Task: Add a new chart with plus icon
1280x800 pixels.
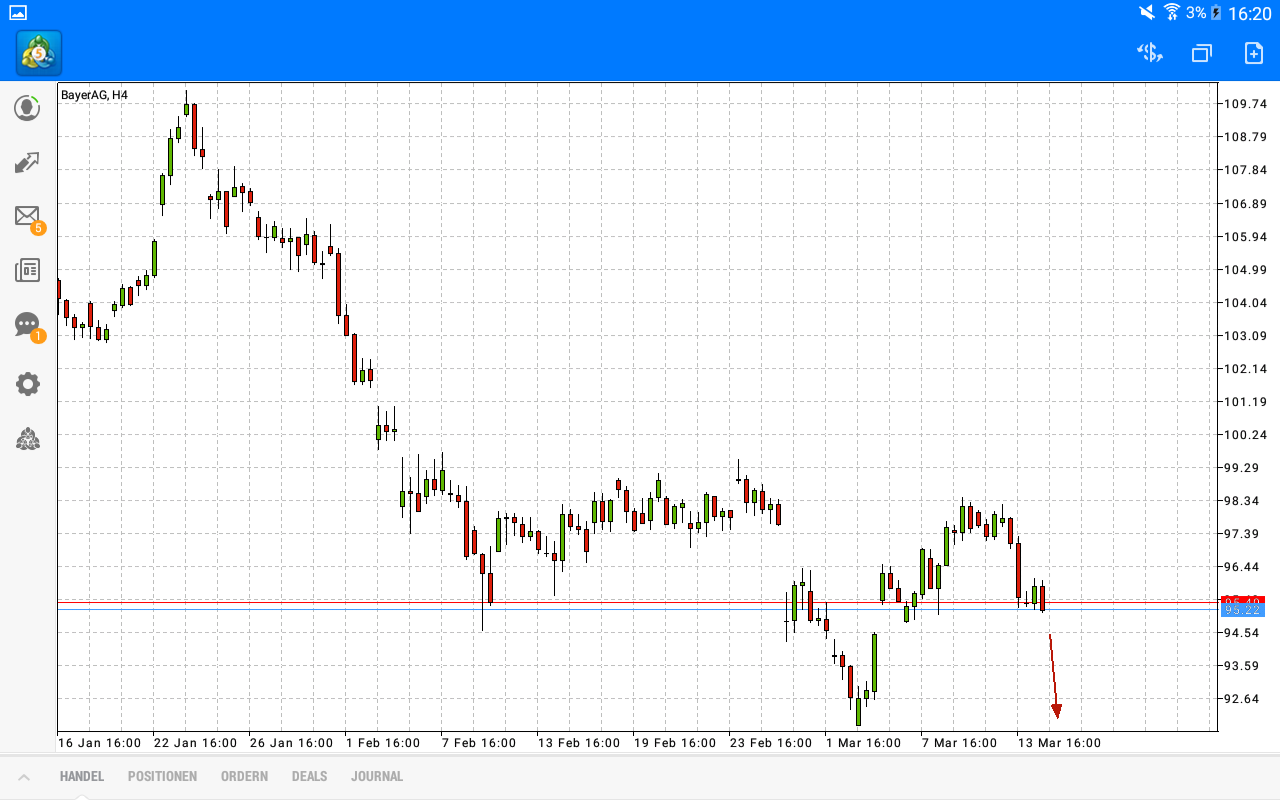Action: point(1253,52)
